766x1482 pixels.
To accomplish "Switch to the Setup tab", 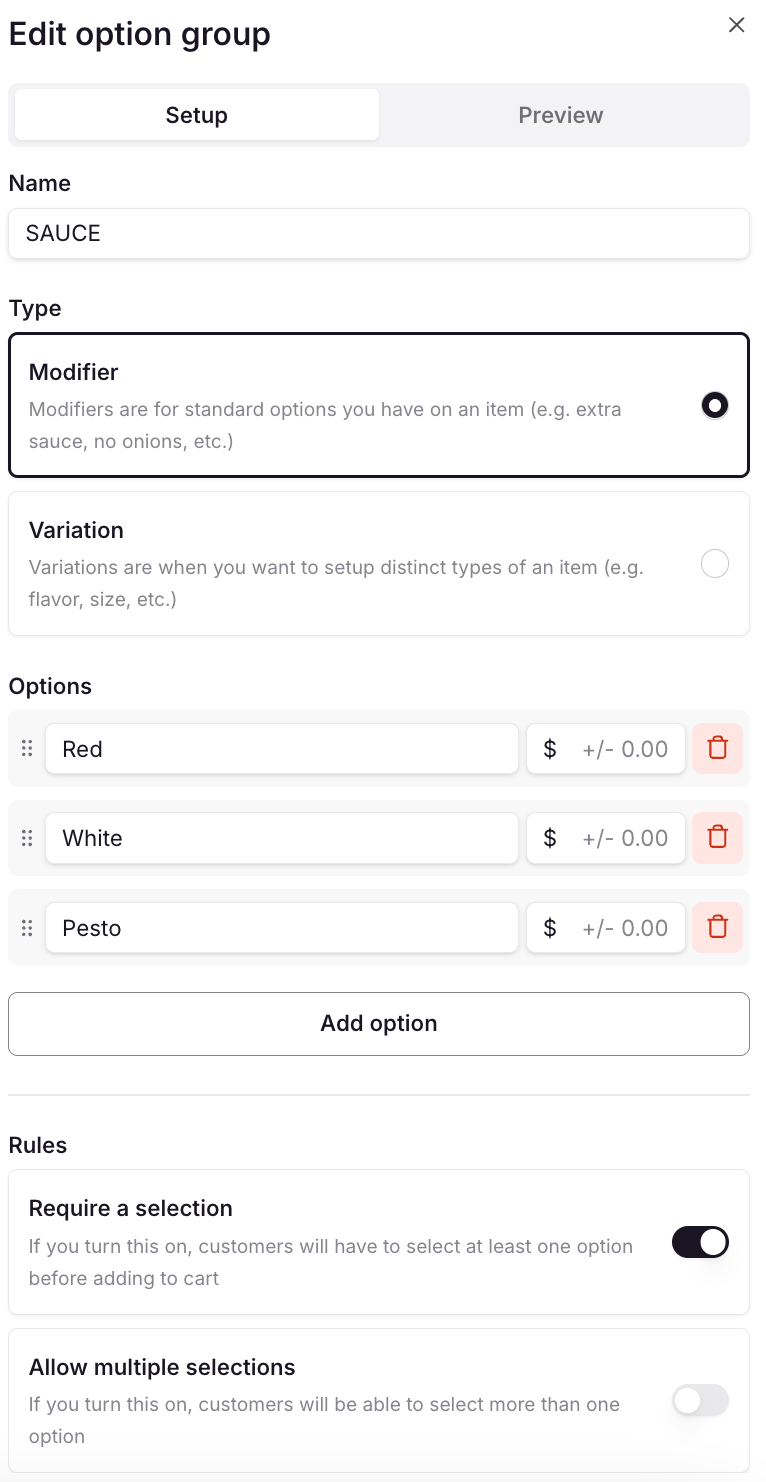I will 197,115.
